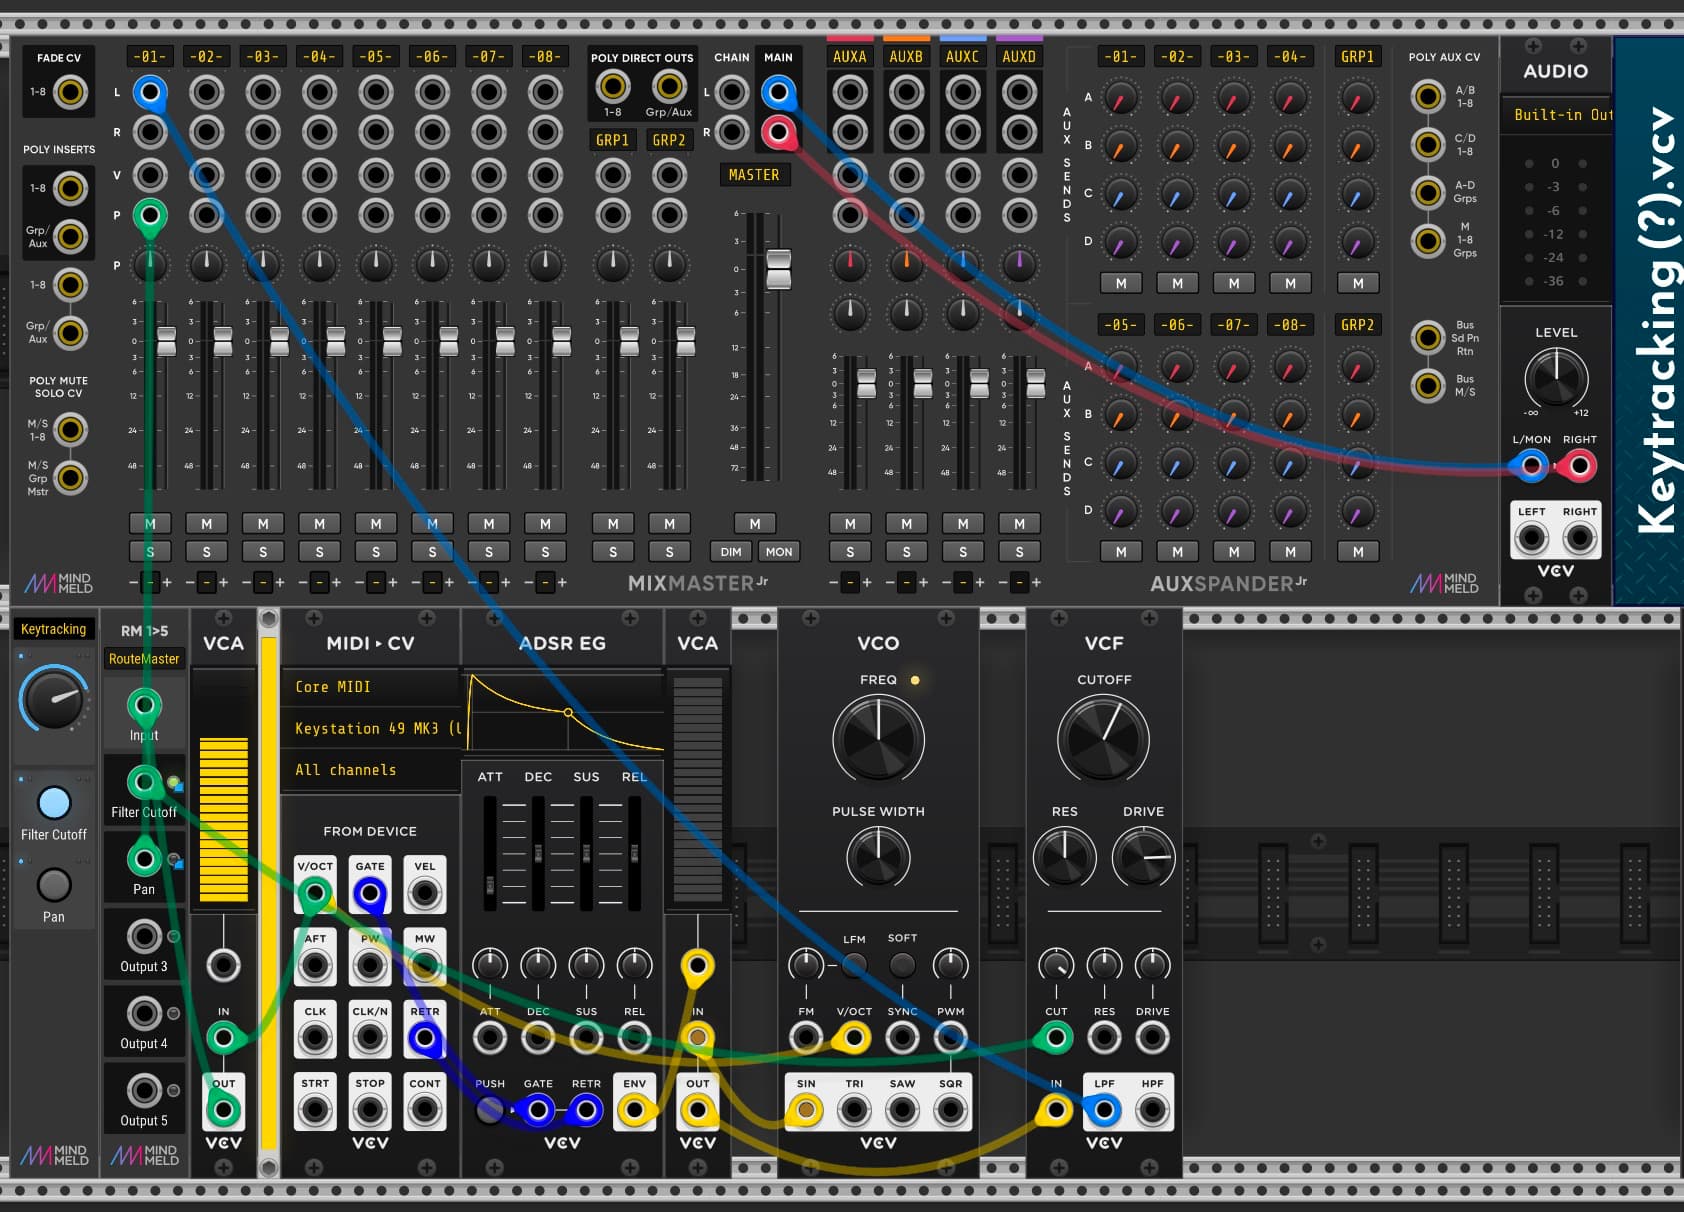Click the VCF LPF output jack

(x=1104, y=1110)
